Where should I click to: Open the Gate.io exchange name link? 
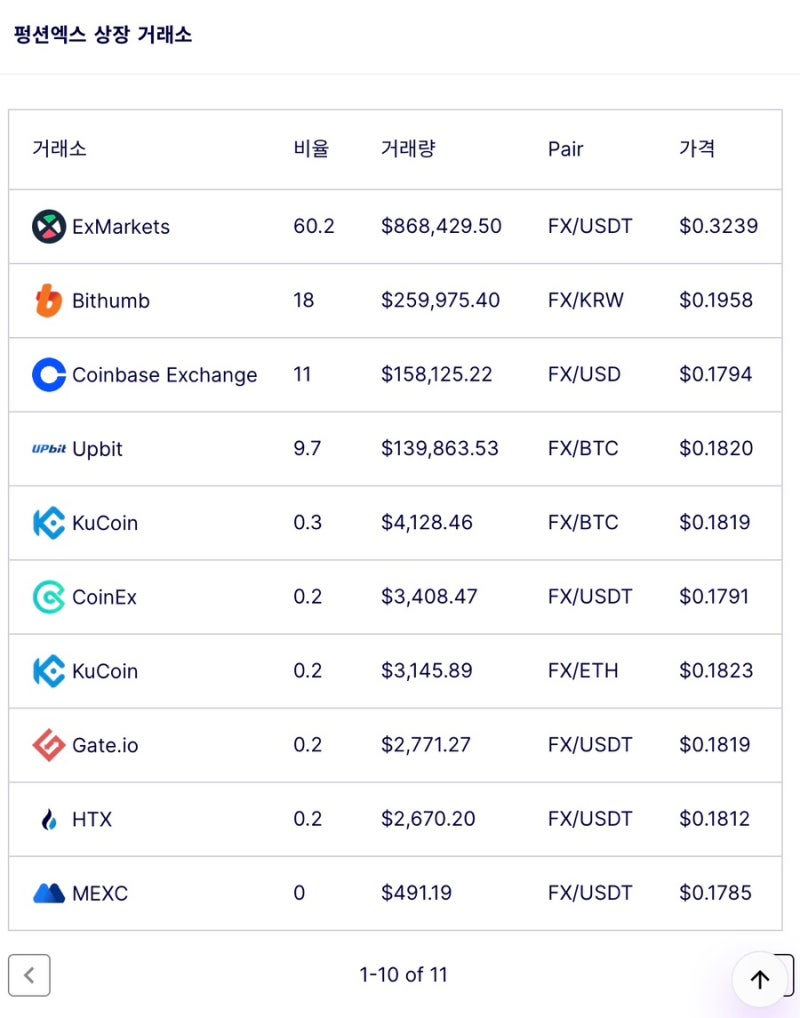point(105,745)
